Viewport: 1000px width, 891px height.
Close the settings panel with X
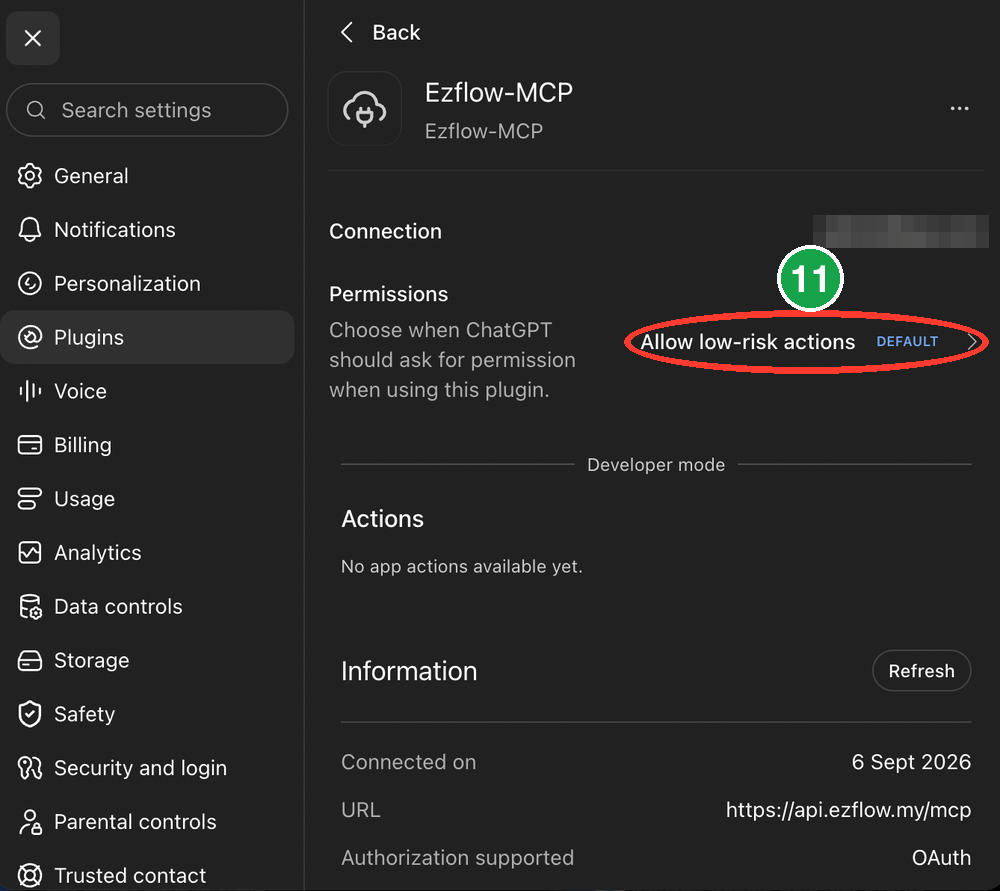[x=33, y=38]
